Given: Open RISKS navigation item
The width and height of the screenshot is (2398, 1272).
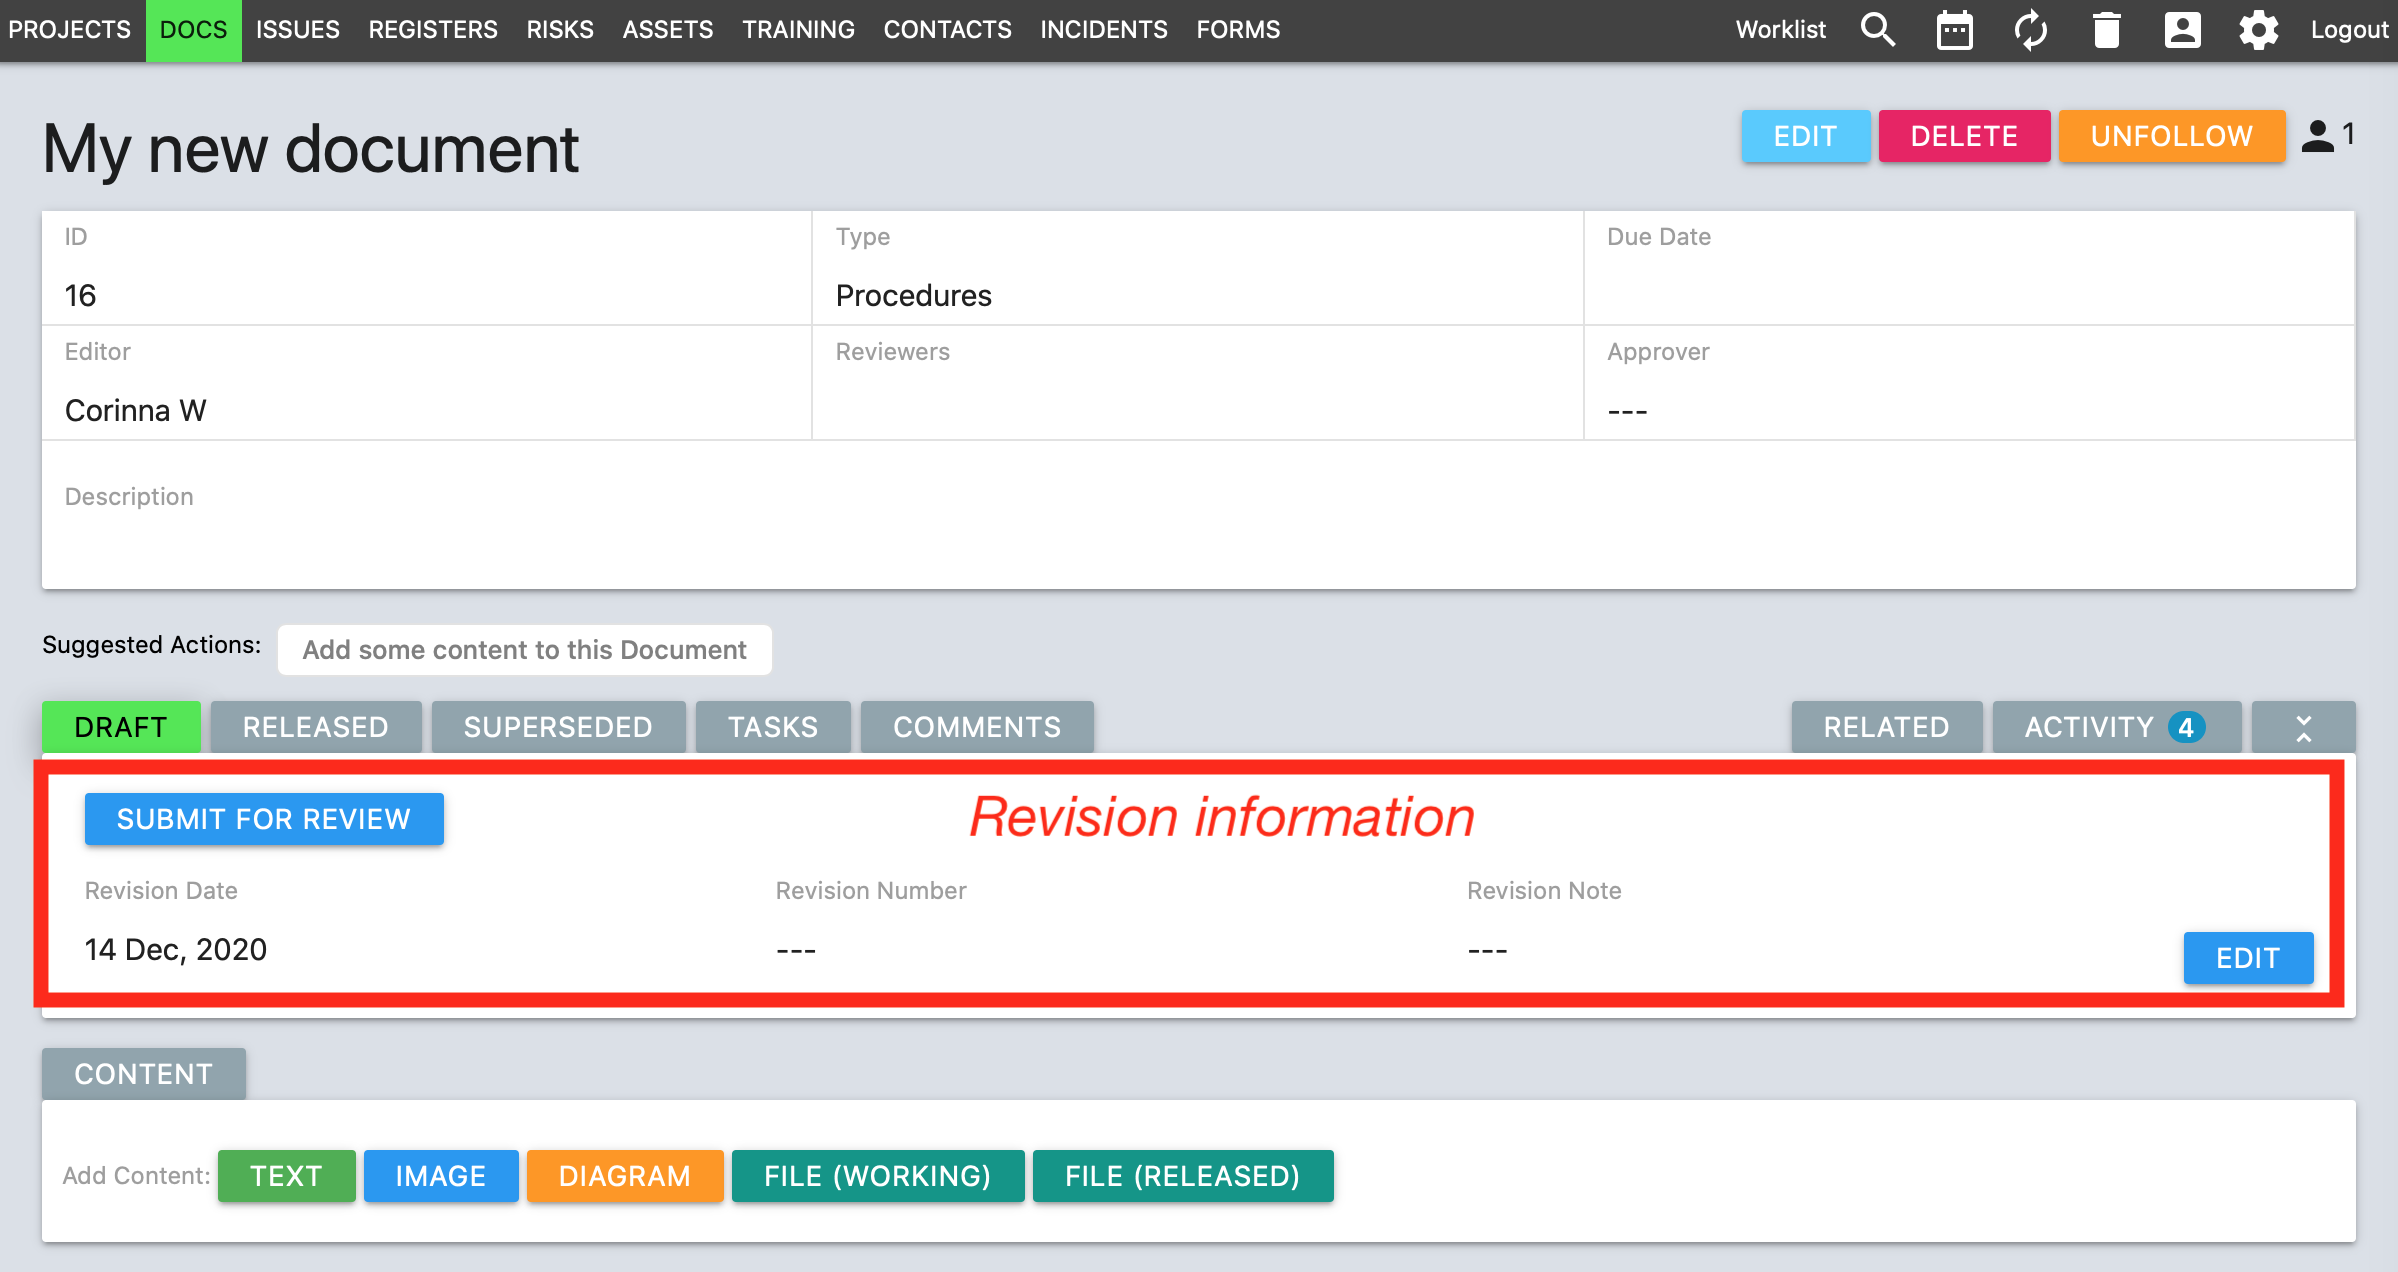Looking at the screenshot, I should pos(560,30).
